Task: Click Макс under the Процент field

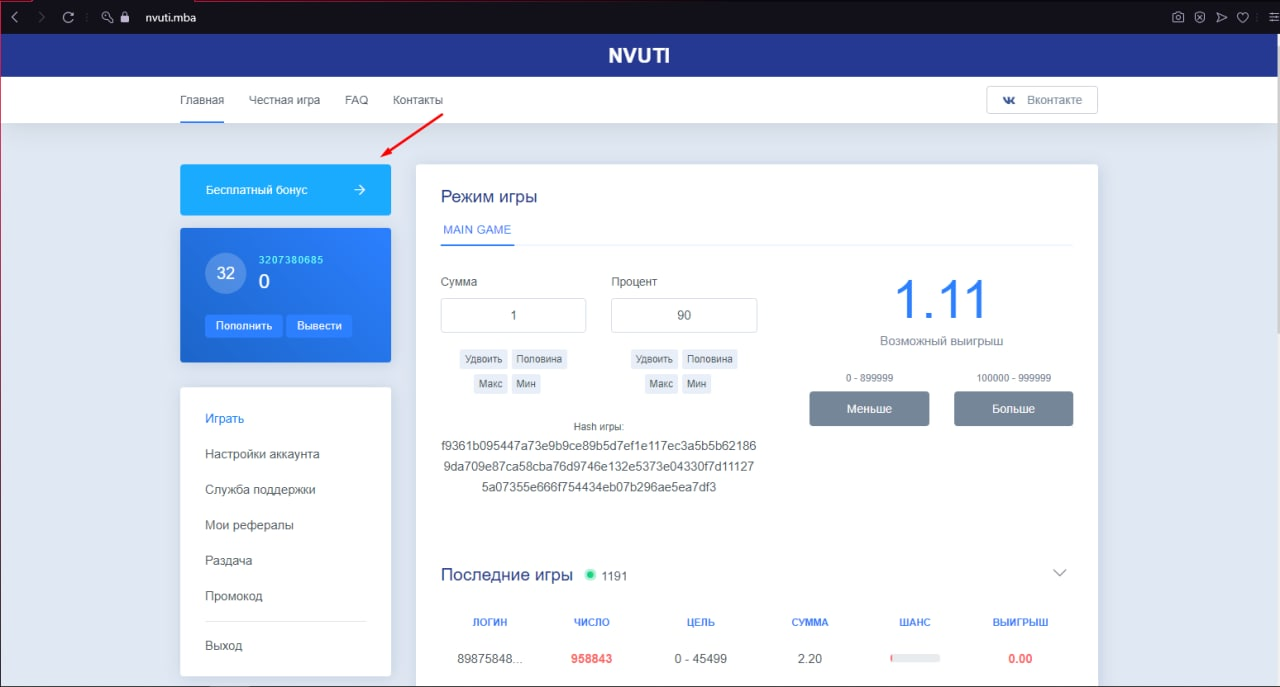Action: click(661, 384)
